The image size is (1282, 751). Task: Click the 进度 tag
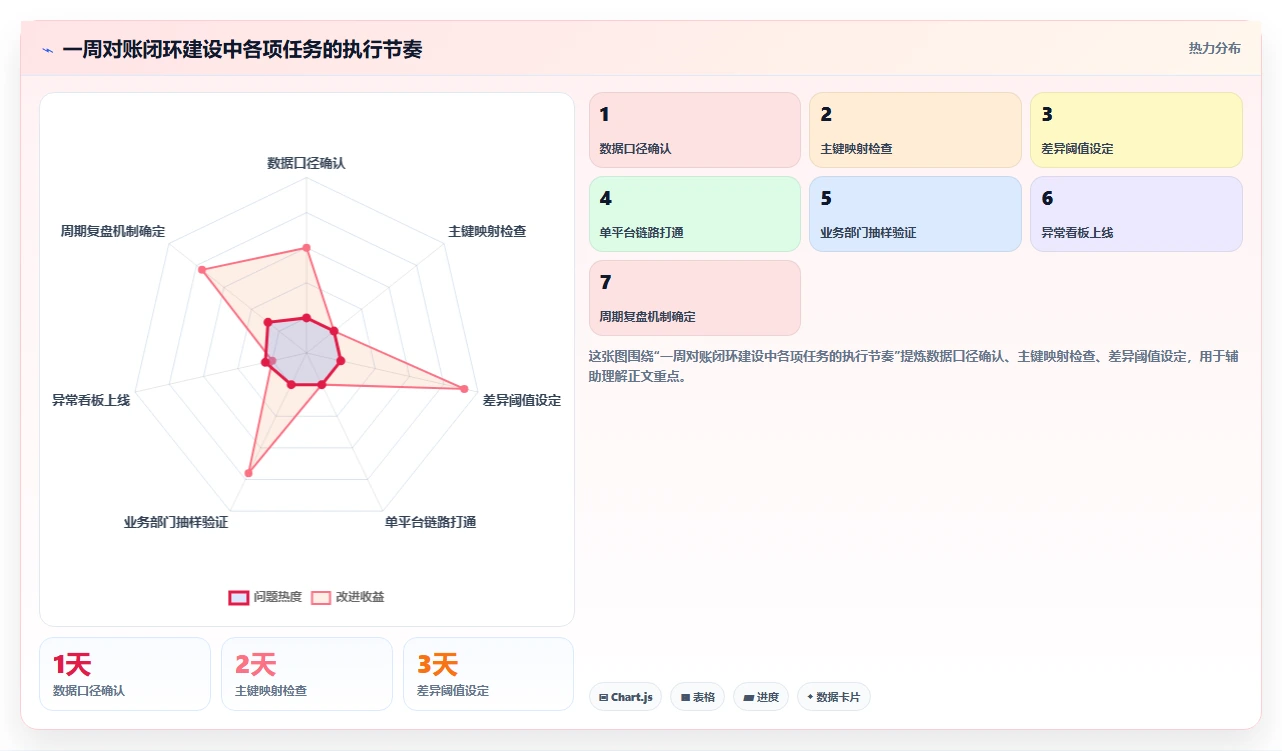(x=761, y=697)
